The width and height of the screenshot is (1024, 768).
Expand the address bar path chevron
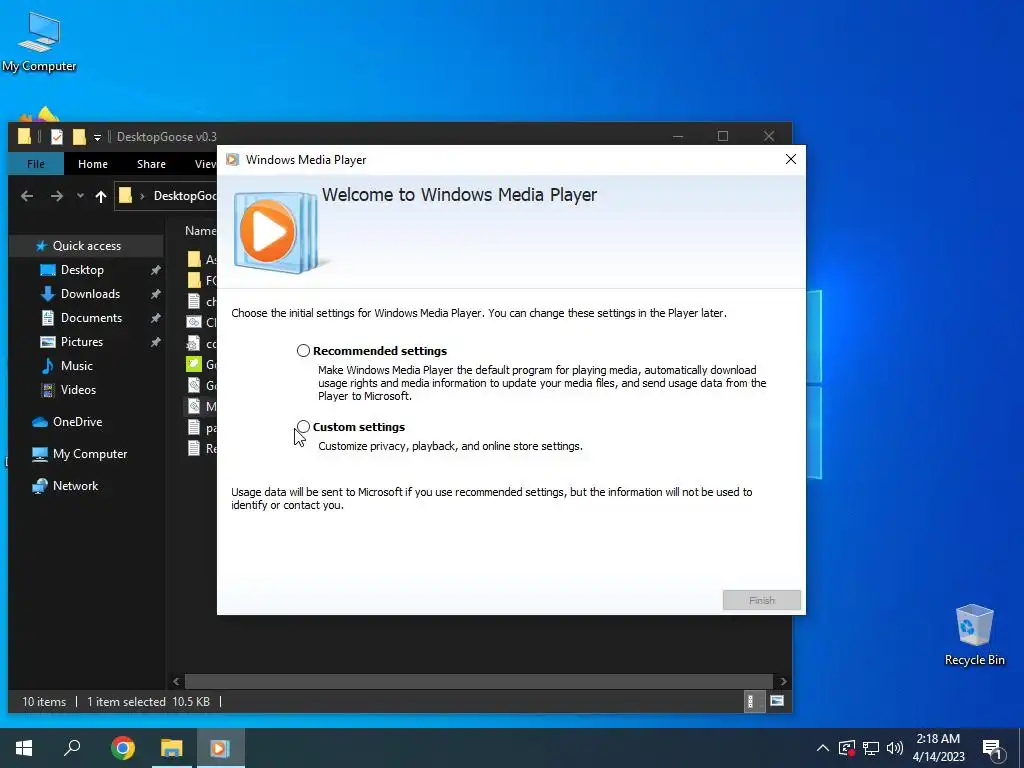click(142, 196)
